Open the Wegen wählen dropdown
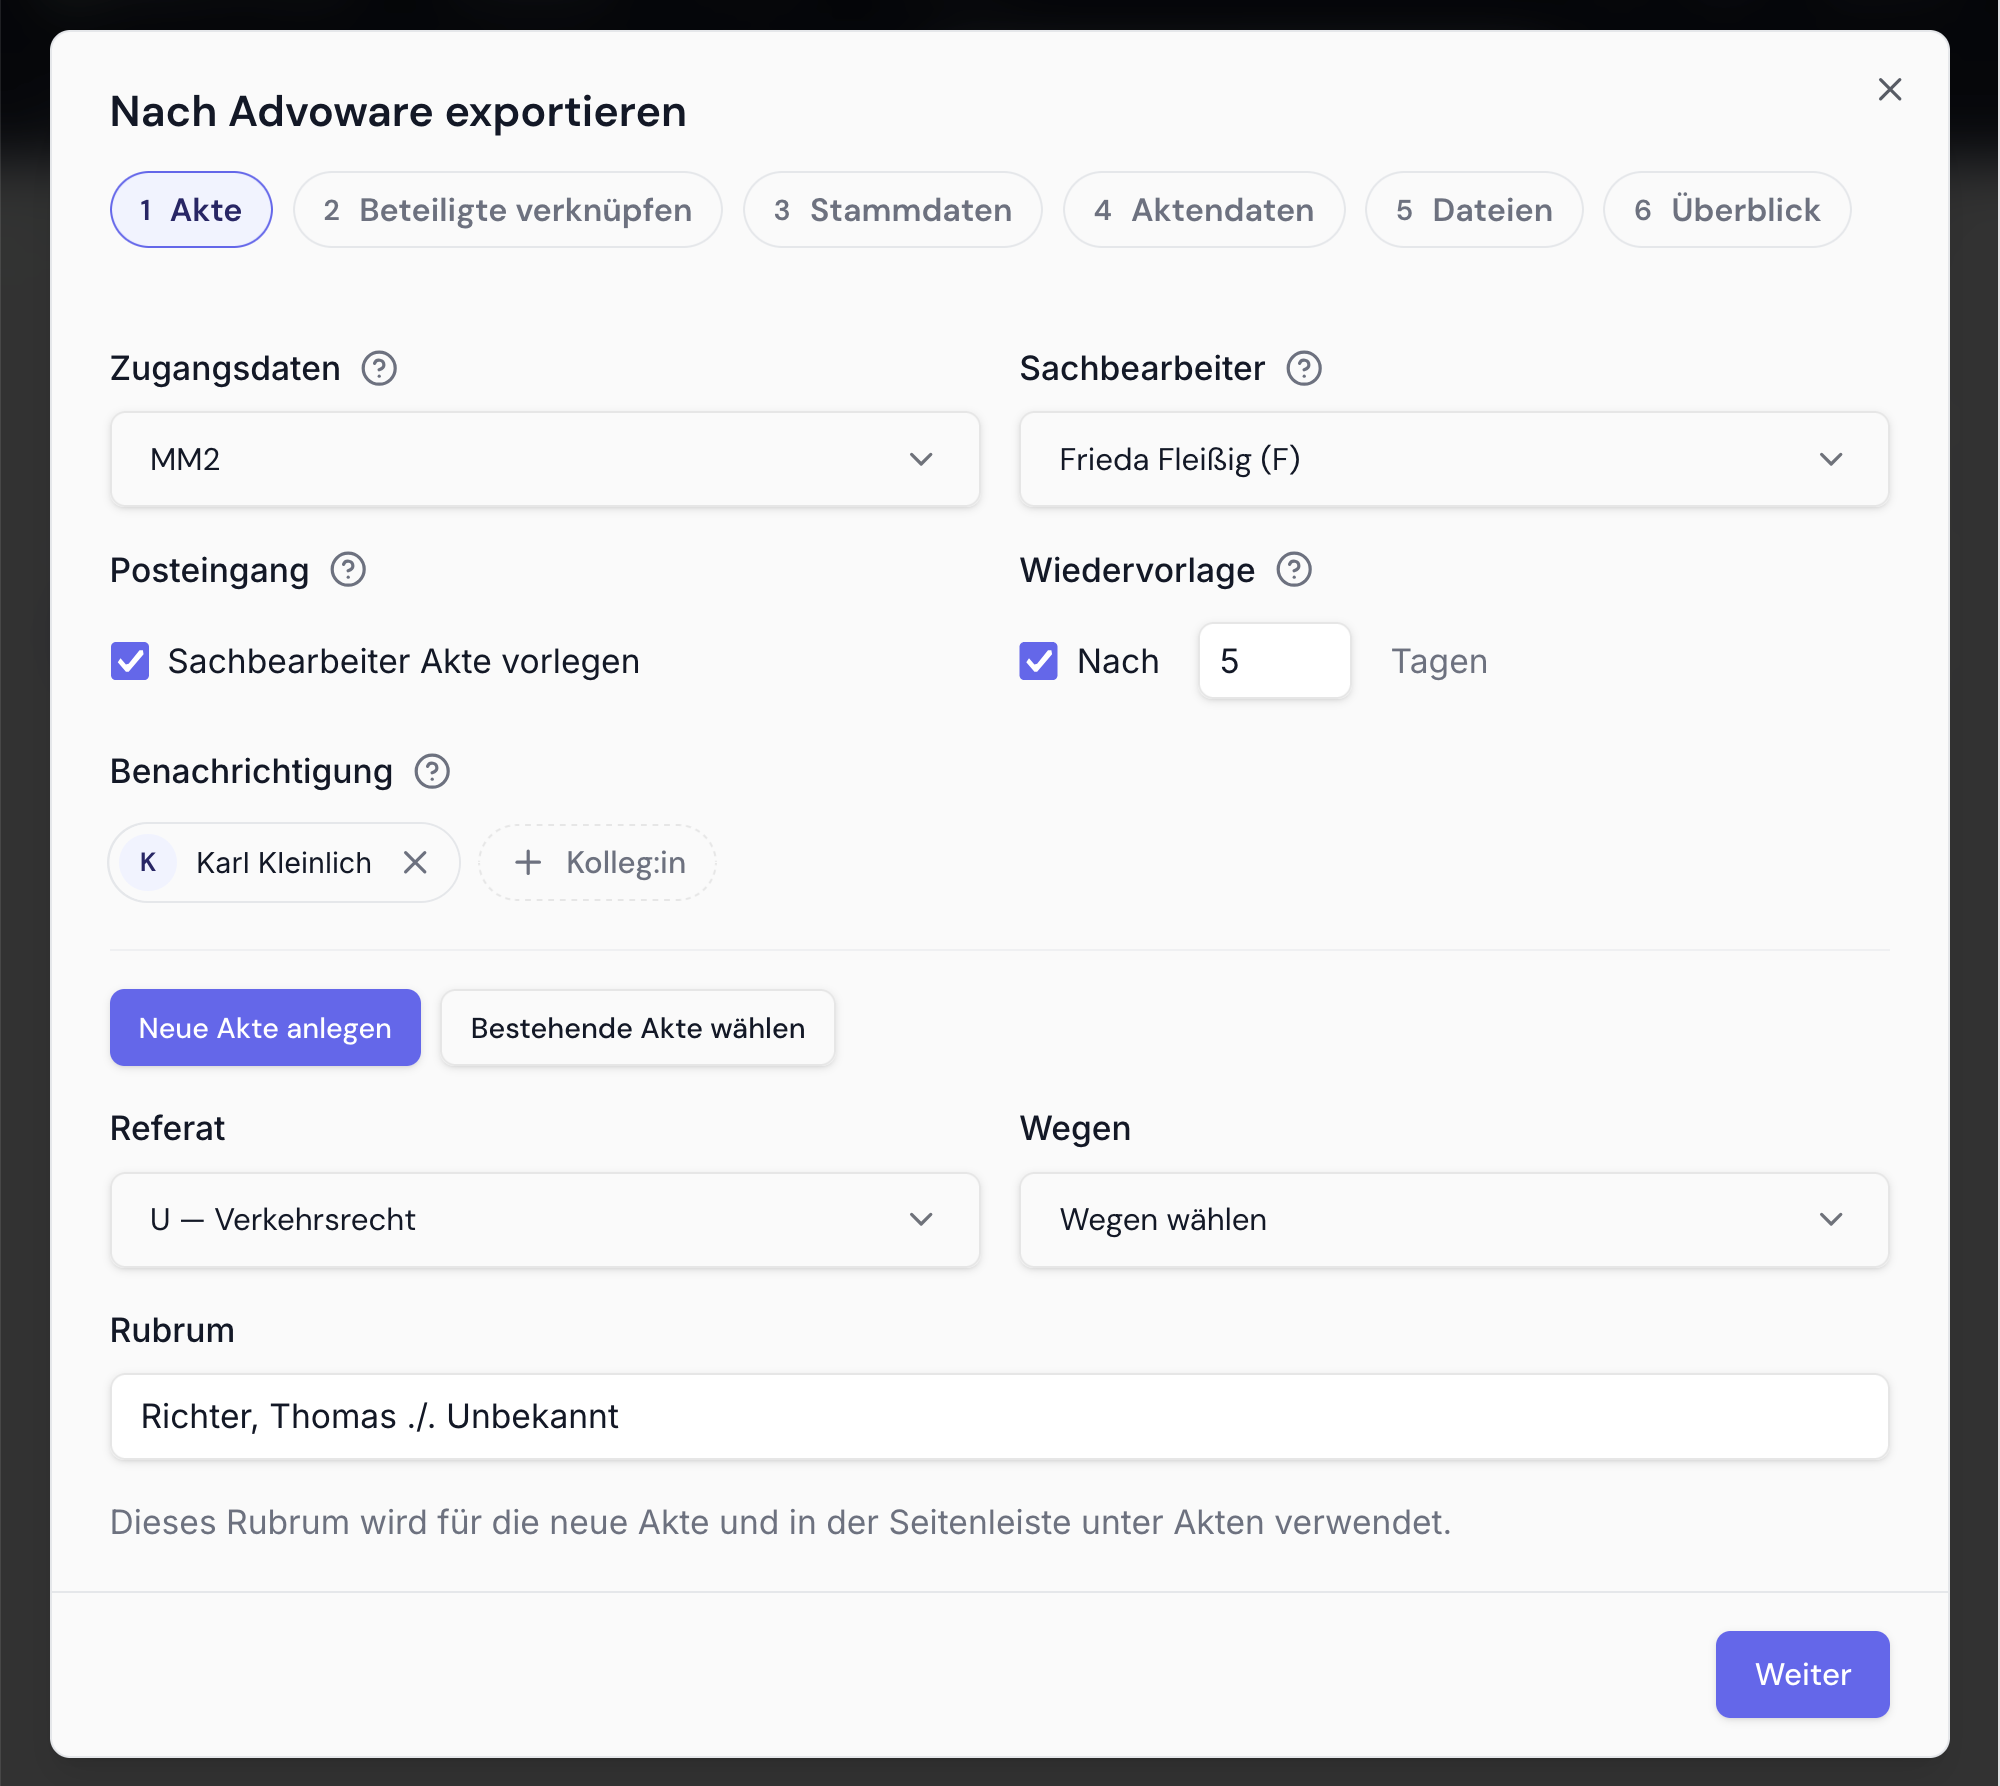This screenshot has height=1786, width=2000. (x=1454, y=1220)
